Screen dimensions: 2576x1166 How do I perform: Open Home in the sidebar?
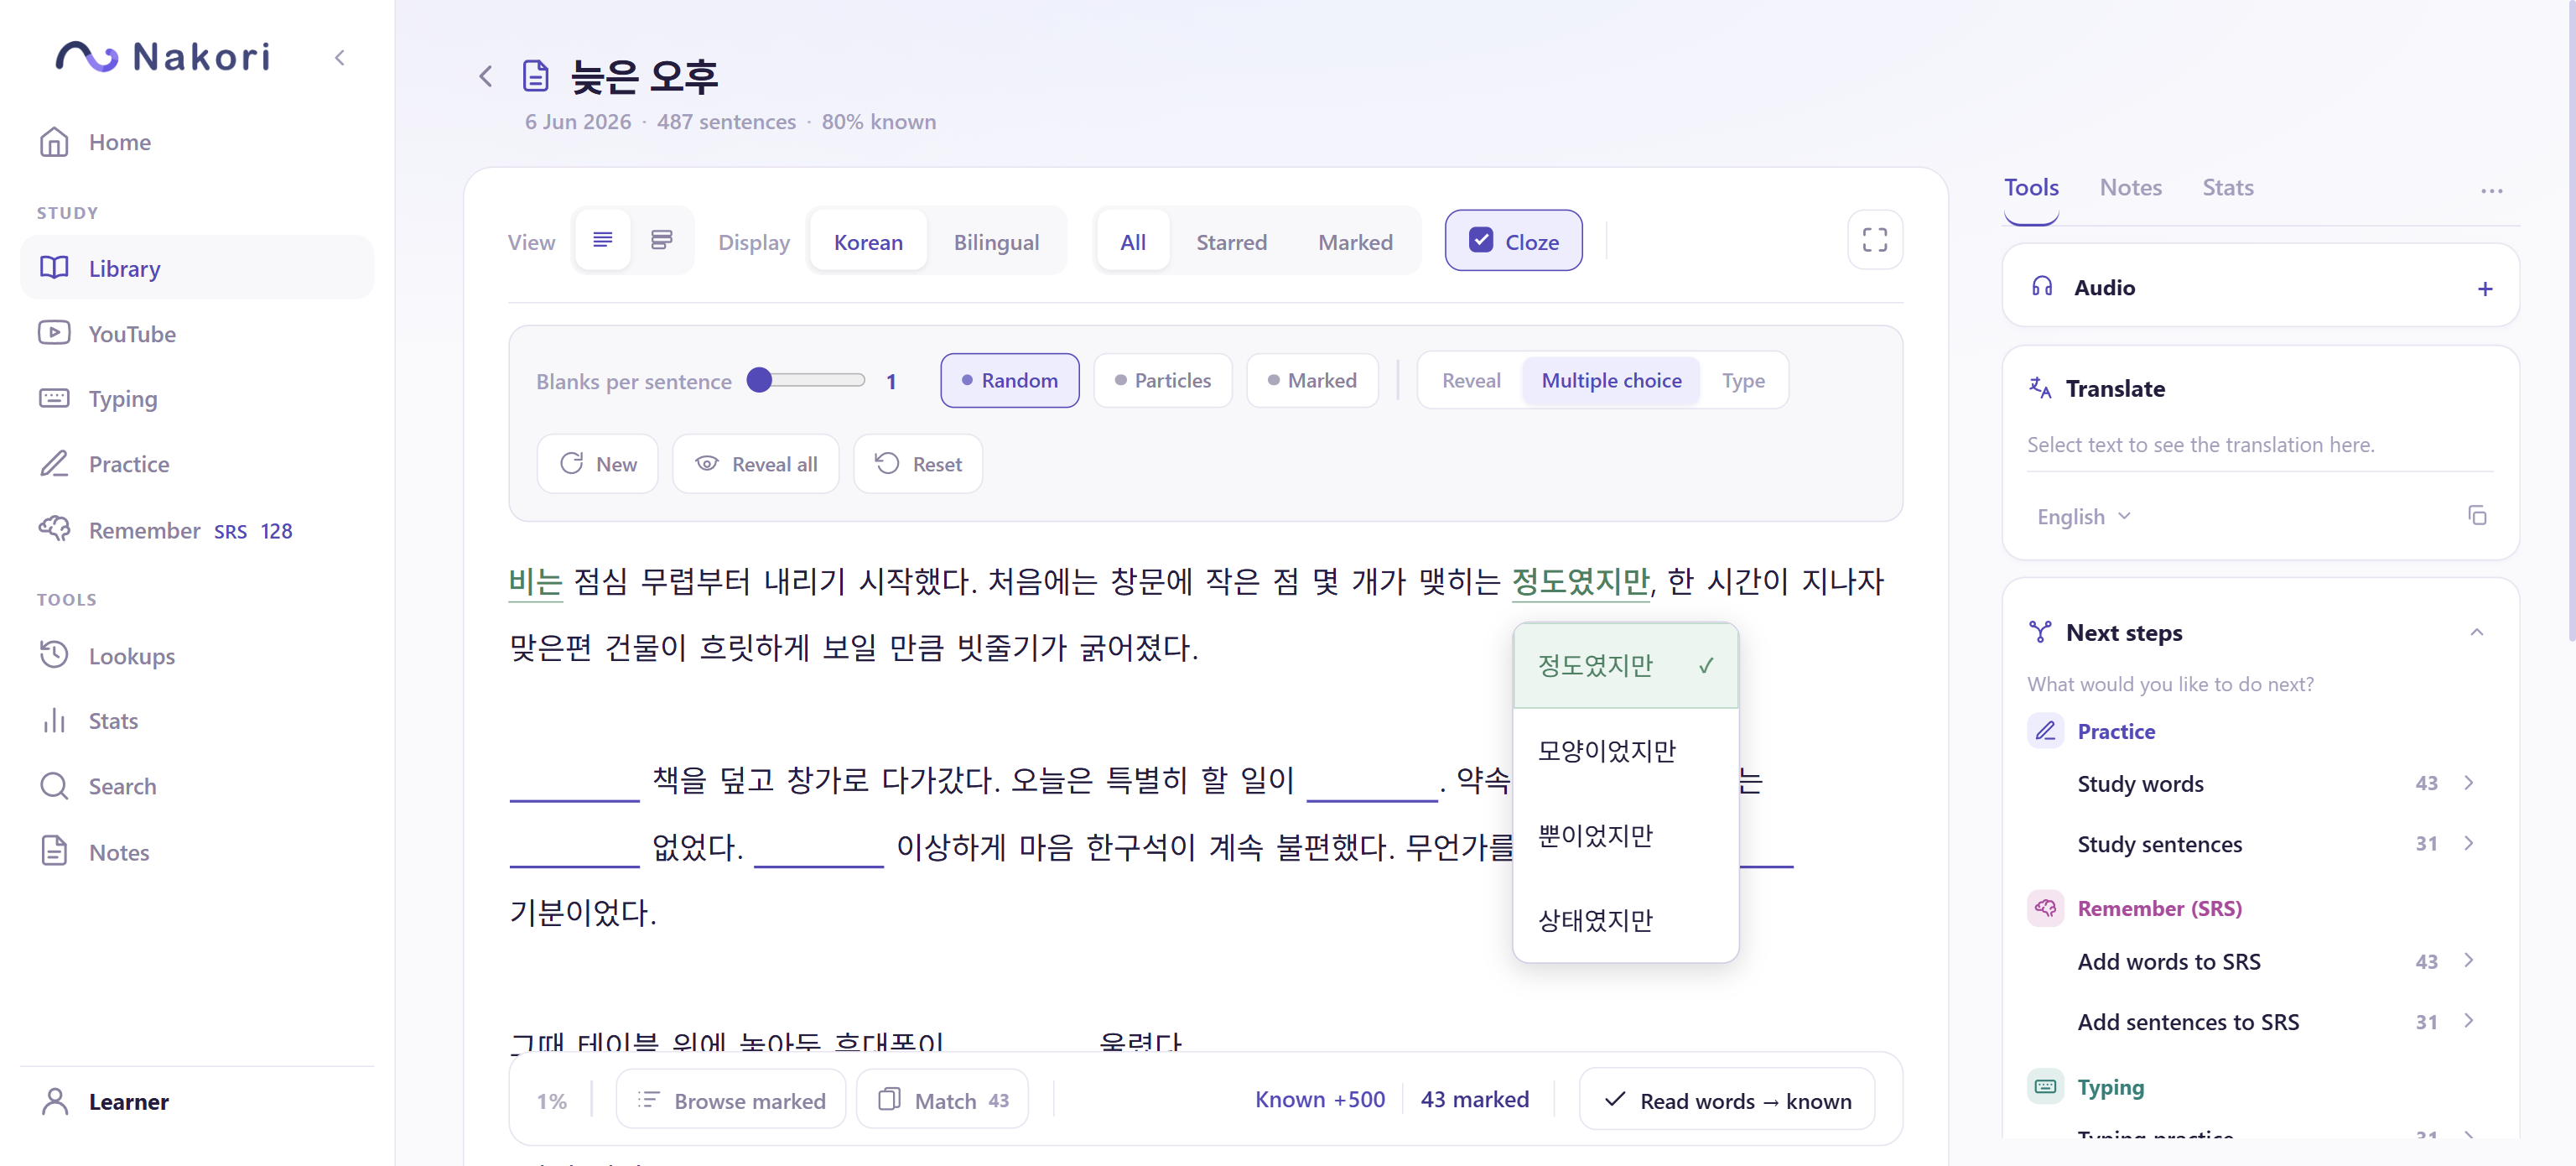(197, 142)
